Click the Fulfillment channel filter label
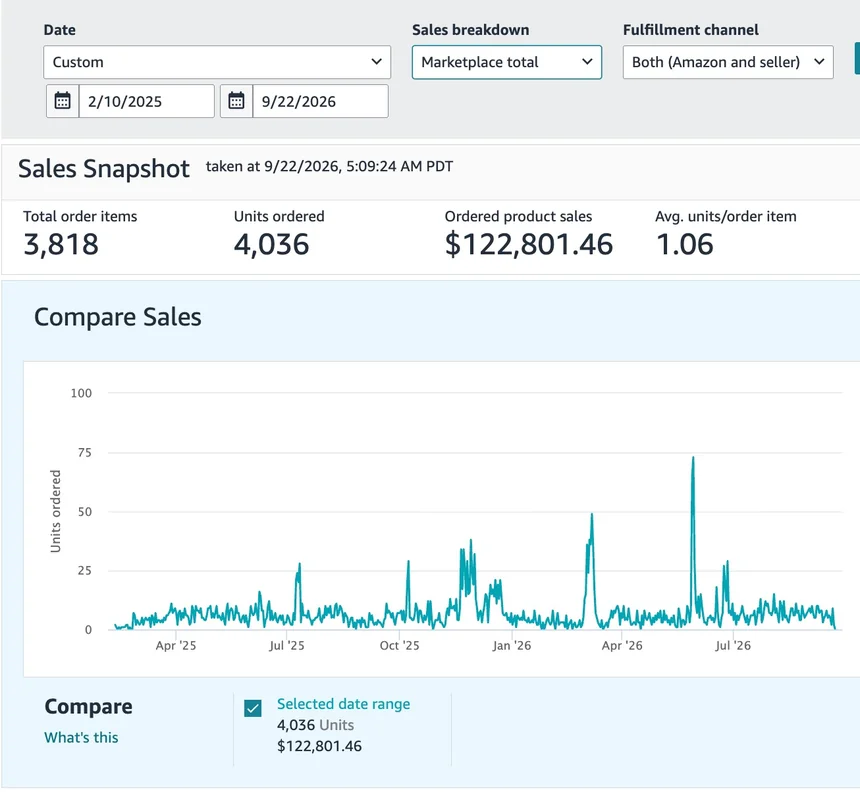Screen dimensions: 860x792 click(x=691, y=30)
